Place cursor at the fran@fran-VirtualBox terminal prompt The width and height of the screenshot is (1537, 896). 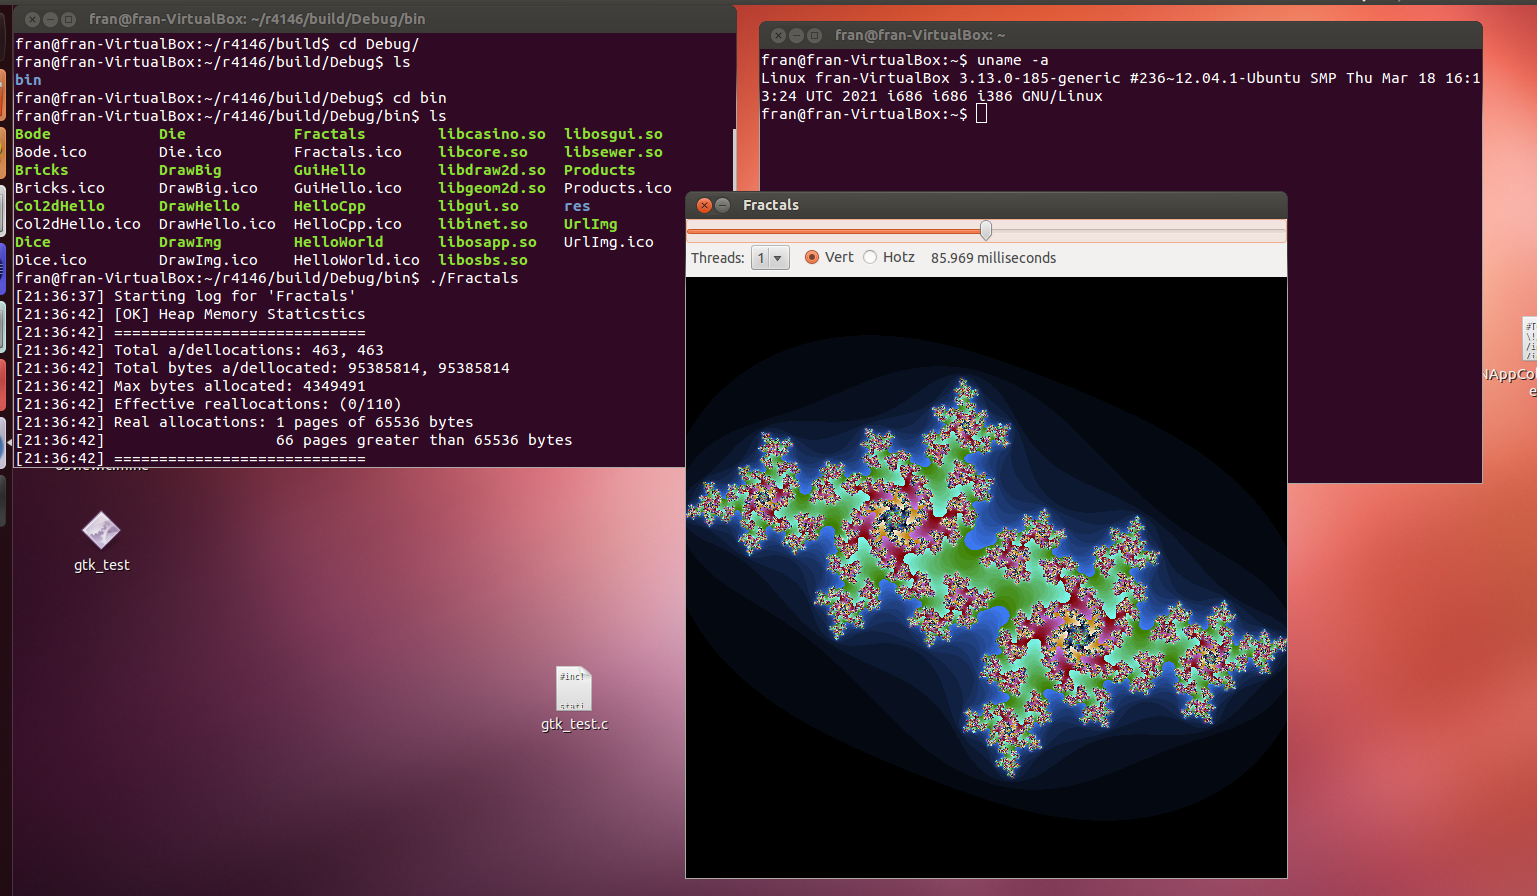coord(983,113)
